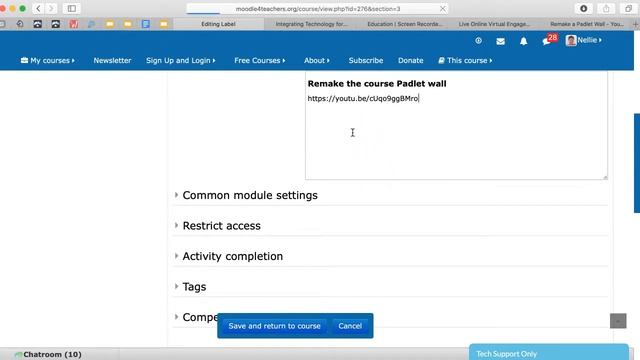640x360 pixels.
Task: Open the Nellie user menu
Action: (589, 40)
